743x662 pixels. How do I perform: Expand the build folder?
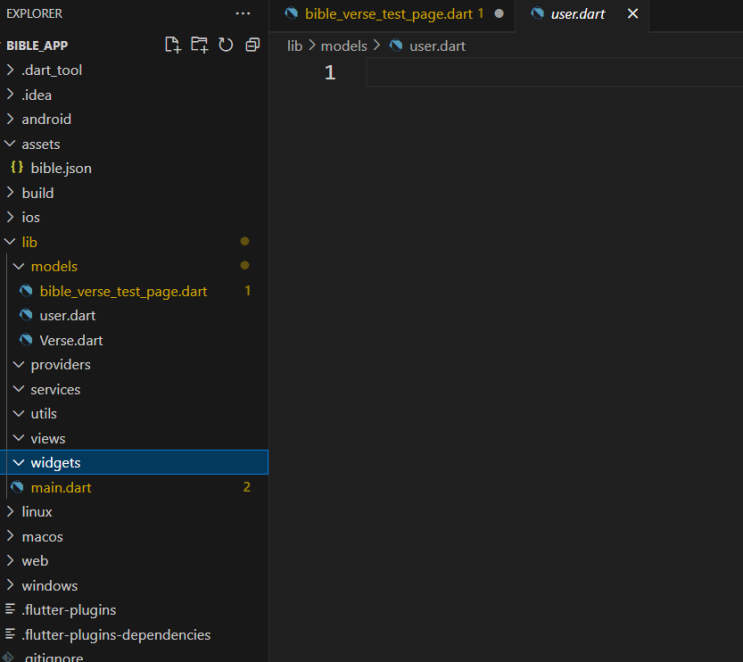tap(135, 193)
